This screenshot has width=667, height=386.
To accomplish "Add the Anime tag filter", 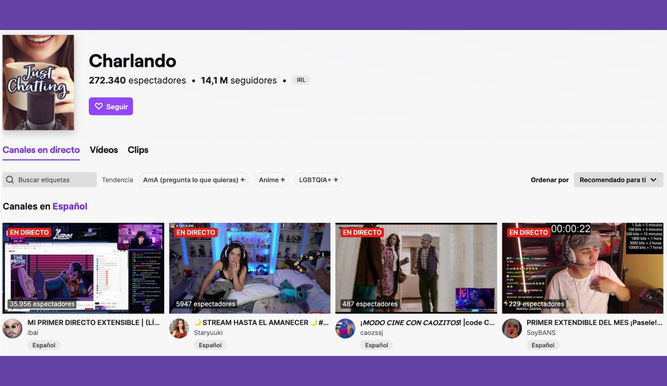I will [271, 180].
